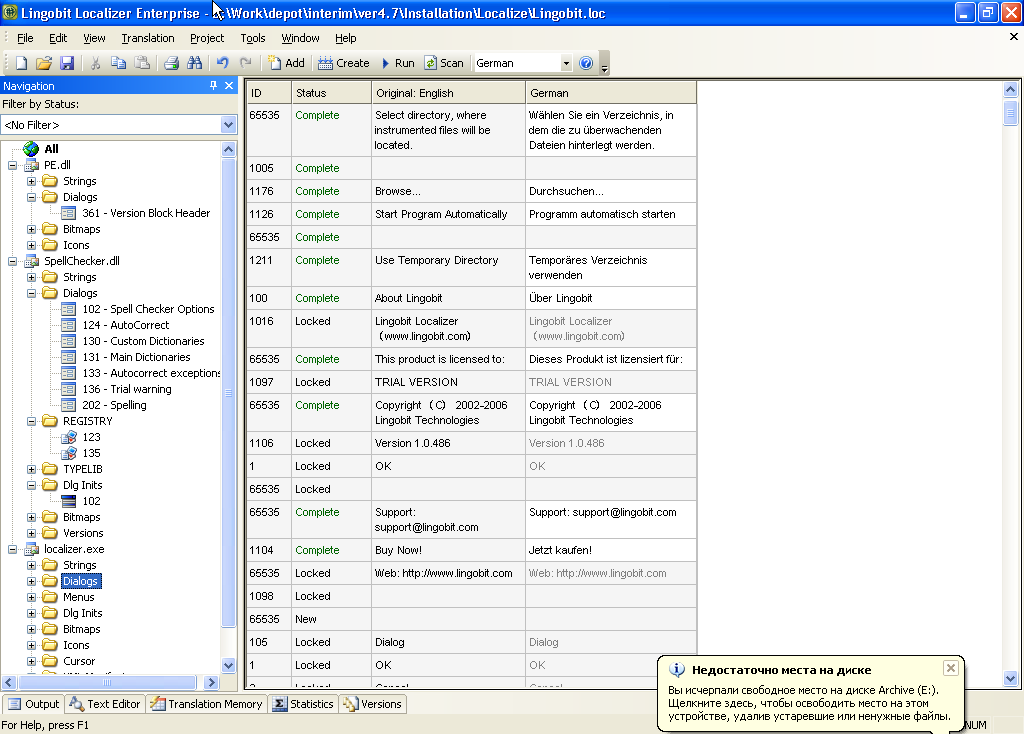Image resolution: width=1024 pixels, height=734 pixels.
Task: Switch to the Text Editor tab
Action: [x=105, y=704]
